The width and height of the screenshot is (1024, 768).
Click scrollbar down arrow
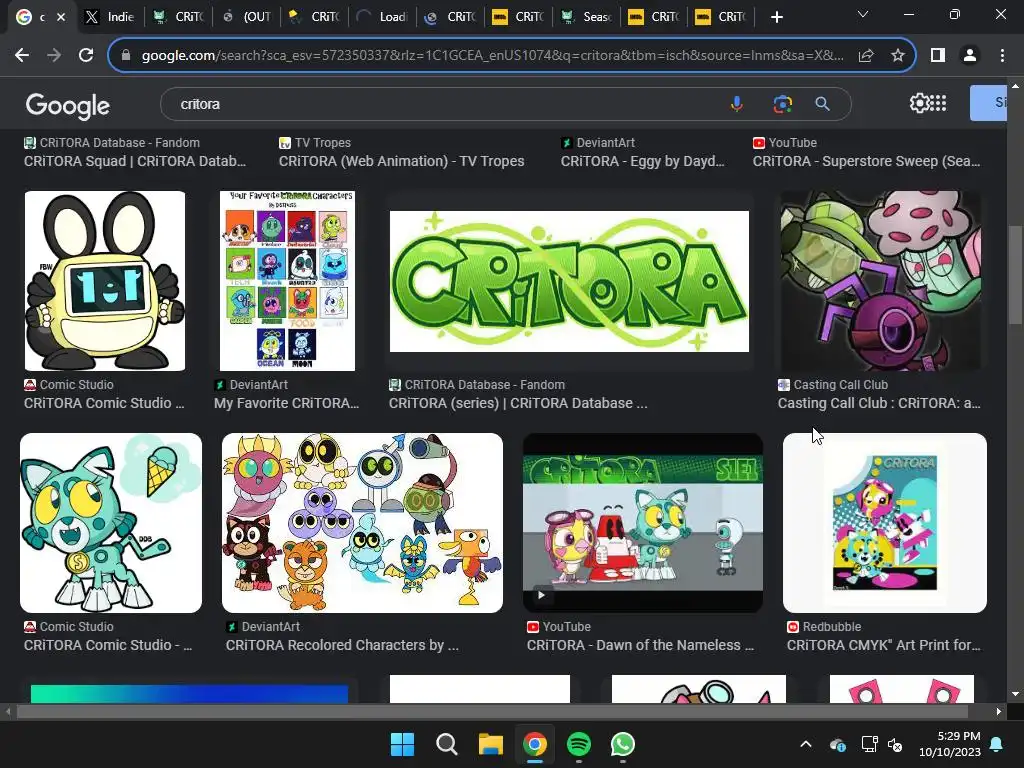click(x=1015, y=694)
